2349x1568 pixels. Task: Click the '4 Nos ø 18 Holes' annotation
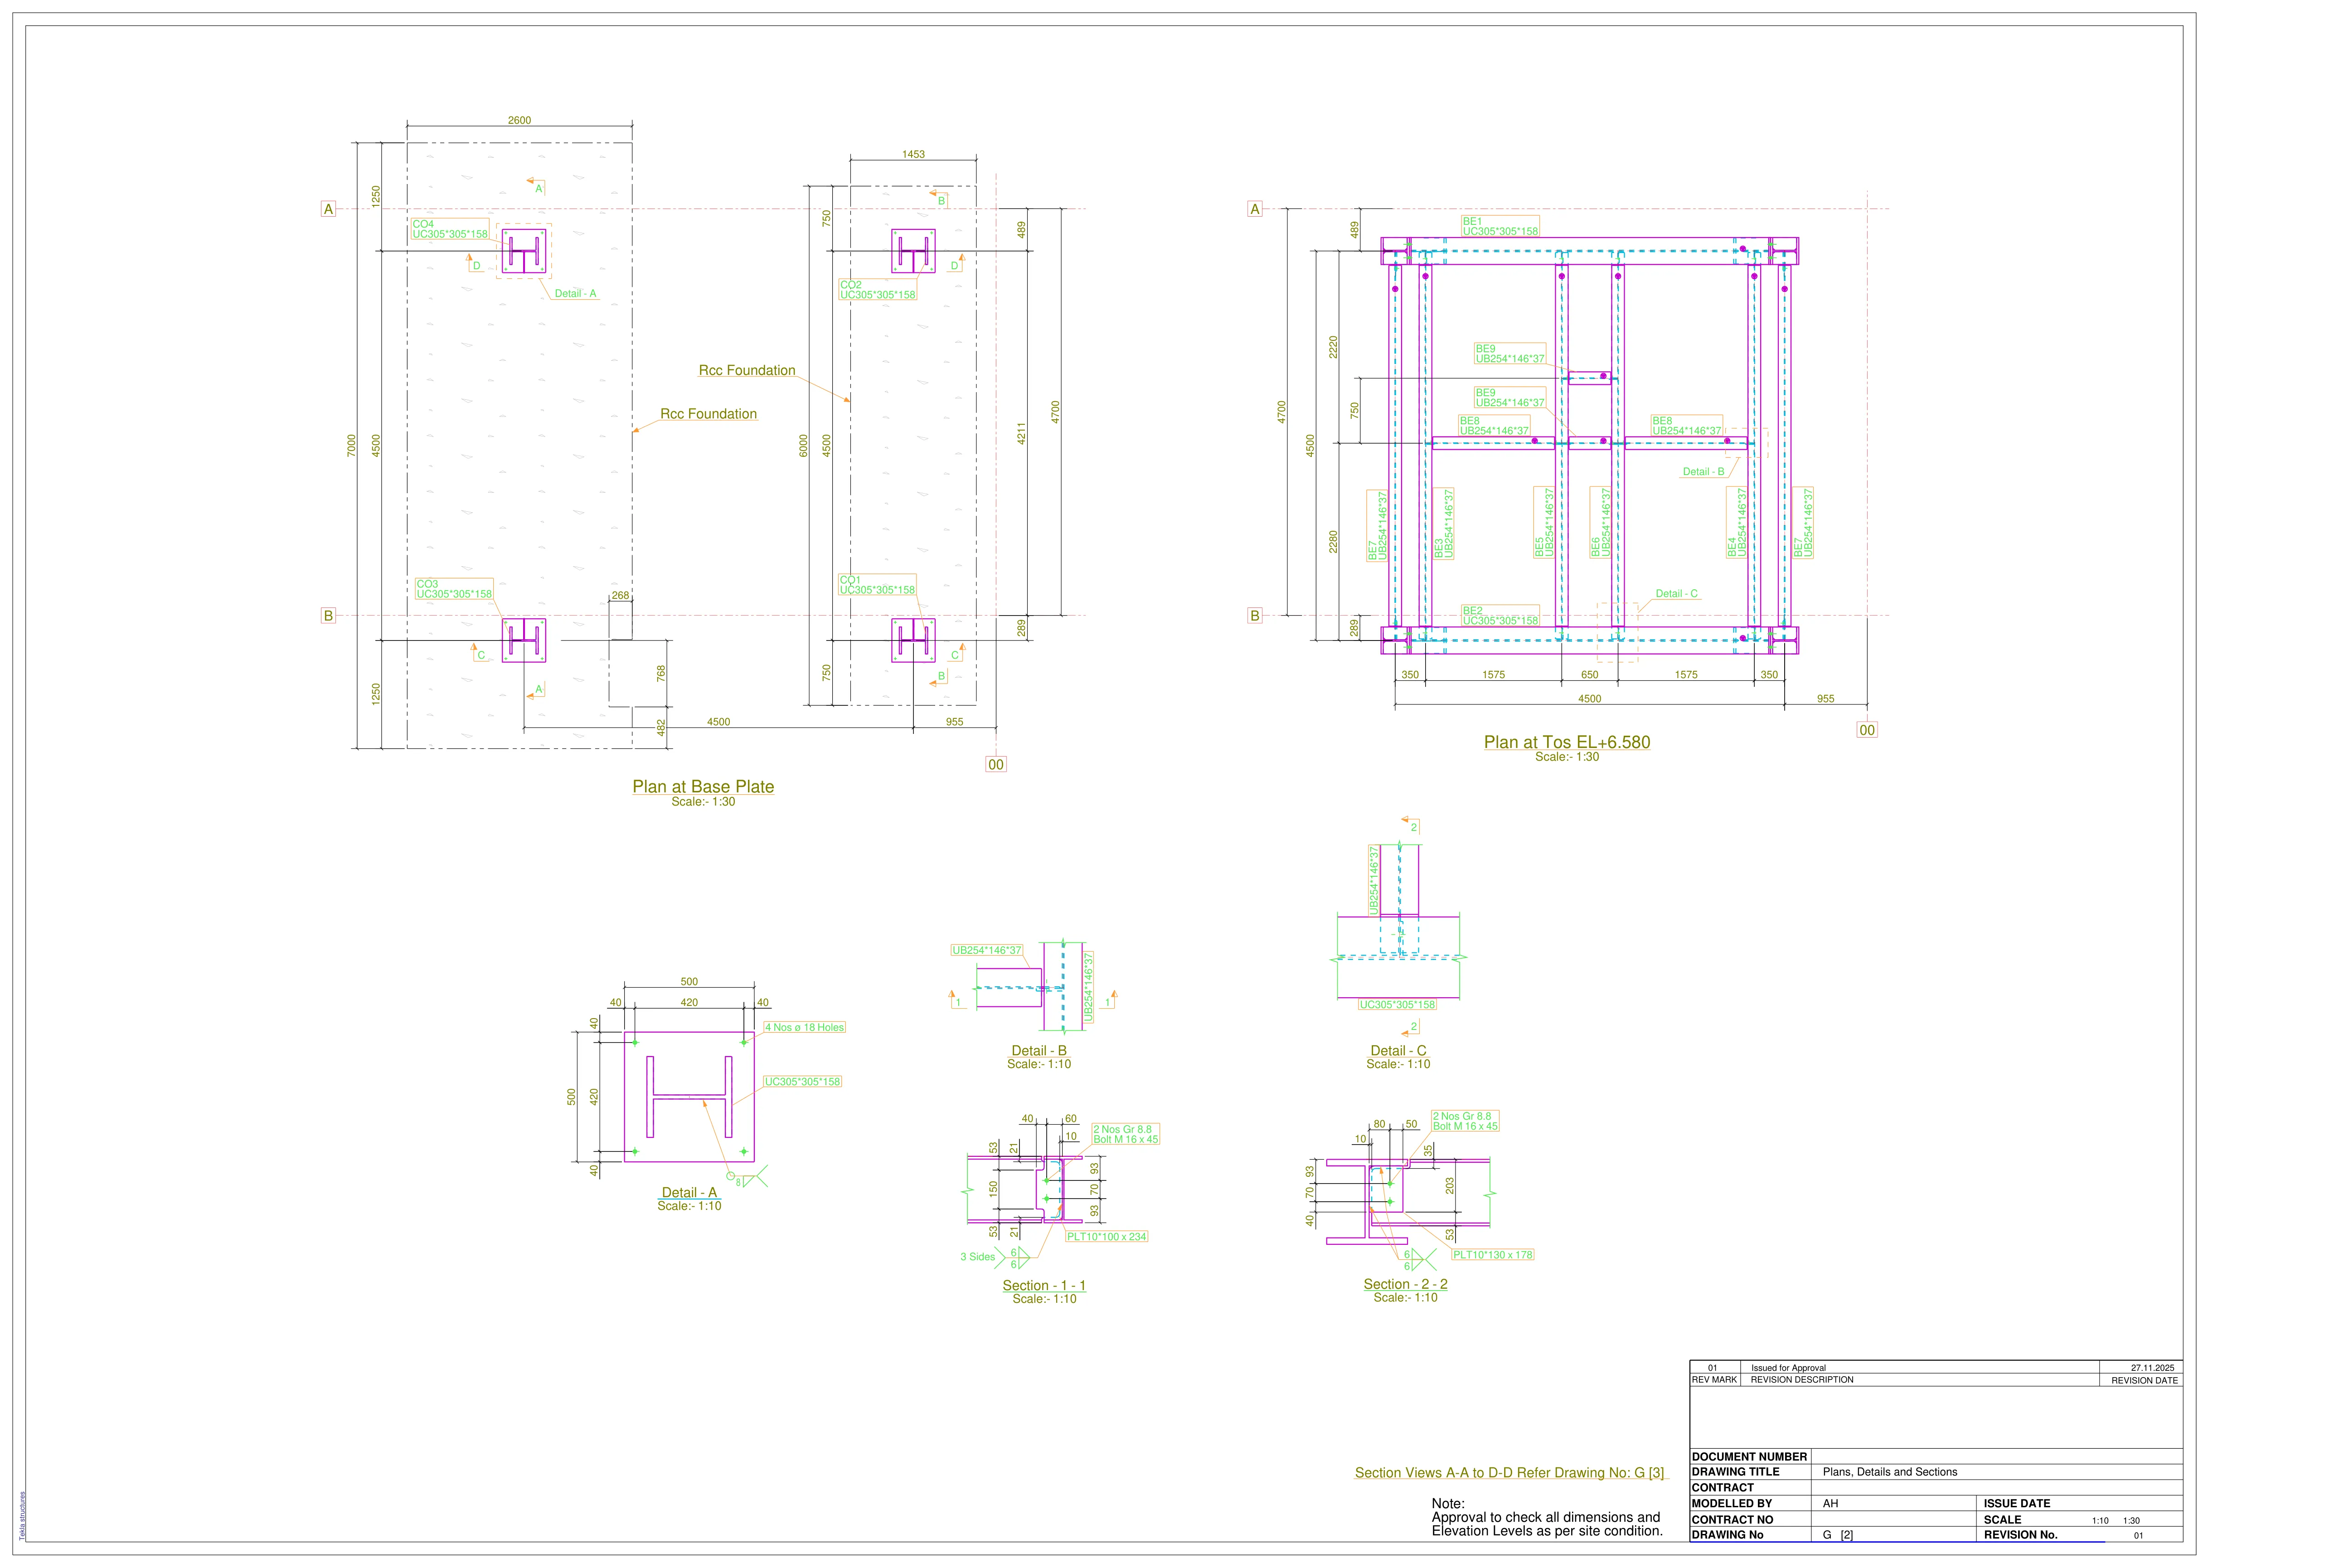pos(805,1027)
